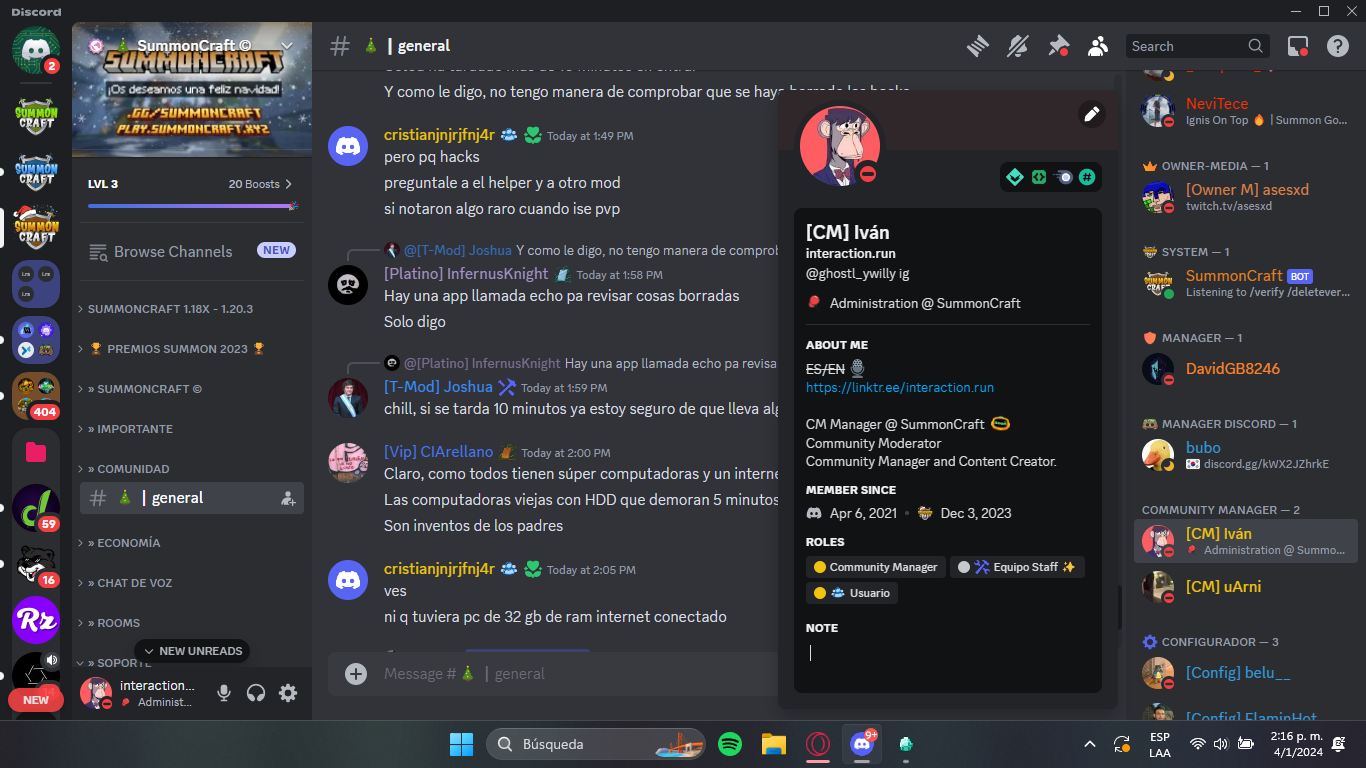Select member DavidGB8246

point(1246,369)
